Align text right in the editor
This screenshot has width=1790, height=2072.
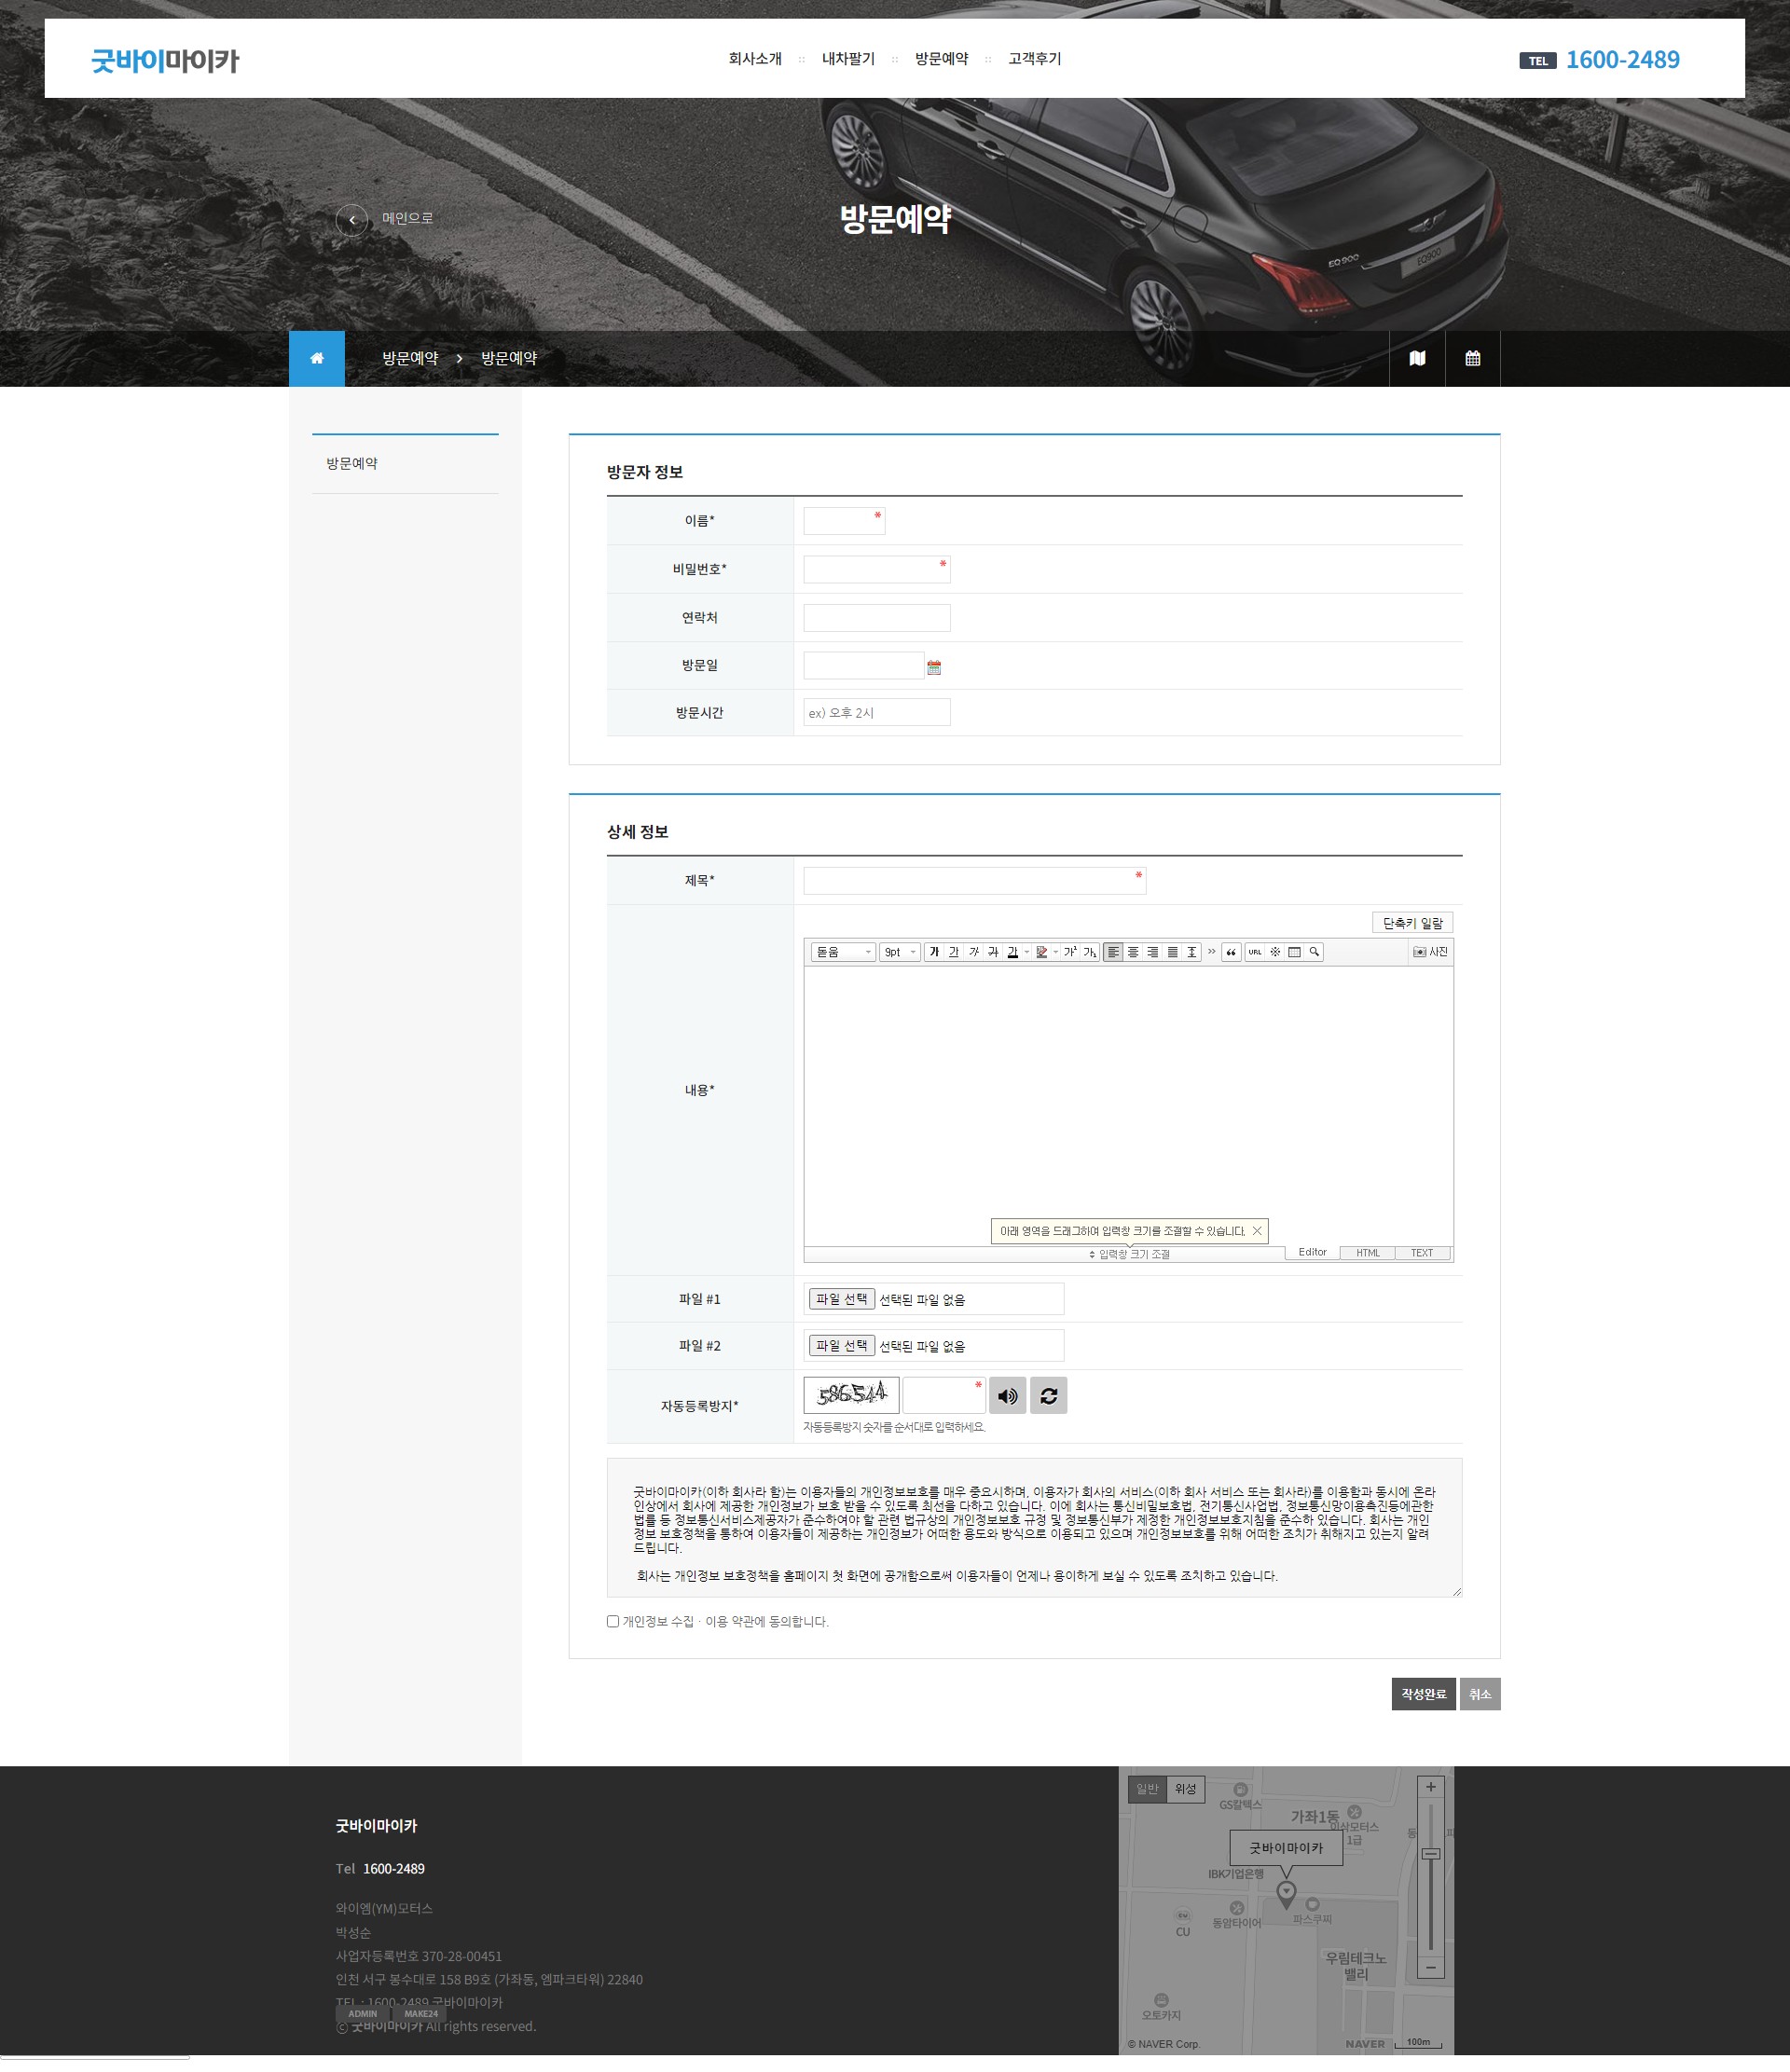pos(1153,952)
